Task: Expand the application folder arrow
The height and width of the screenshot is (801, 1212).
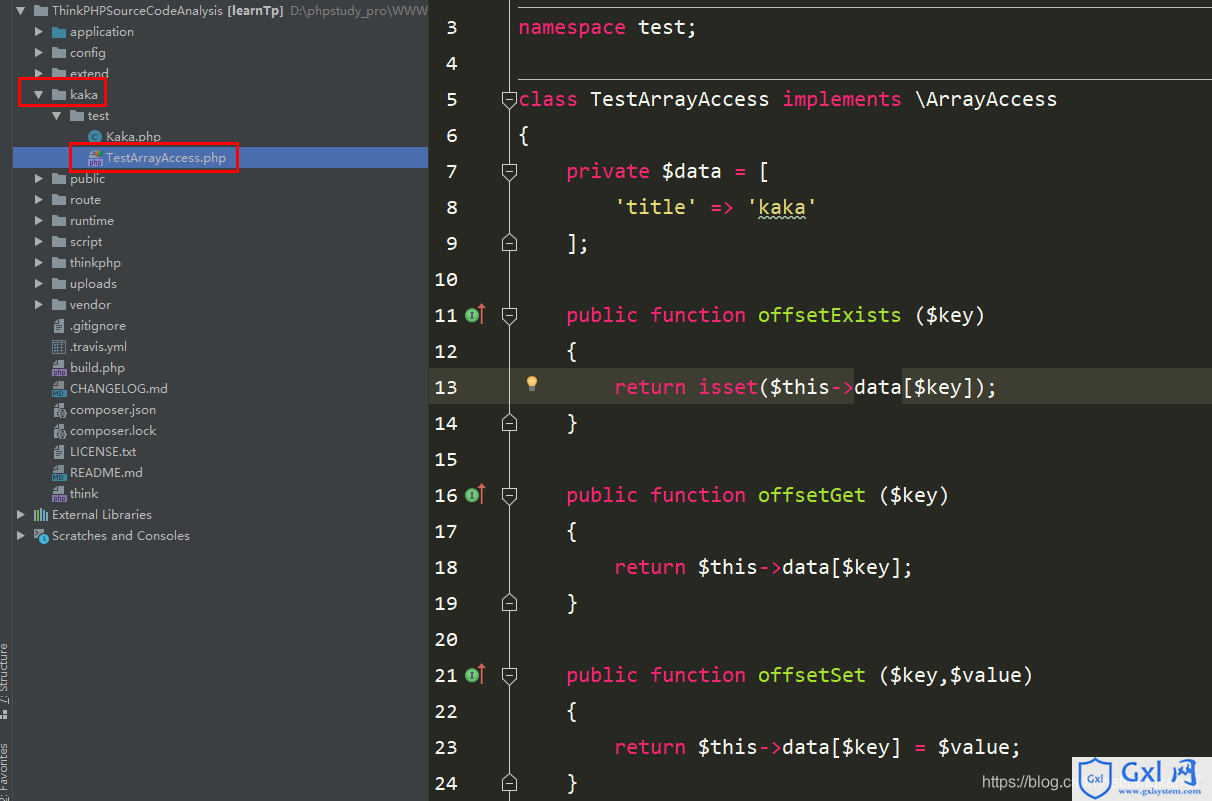Action: coord(39,32)
